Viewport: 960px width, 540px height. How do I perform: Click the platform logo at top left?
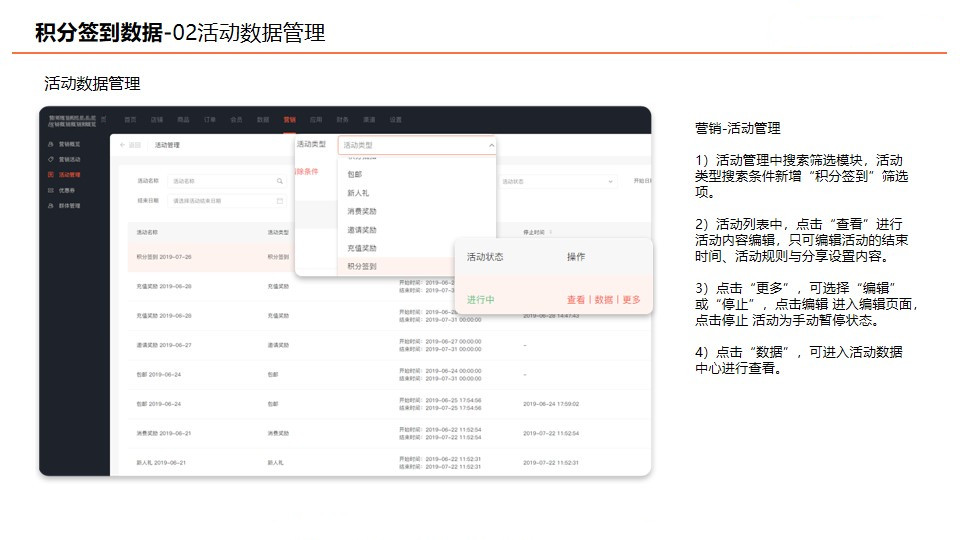point(72,121)
